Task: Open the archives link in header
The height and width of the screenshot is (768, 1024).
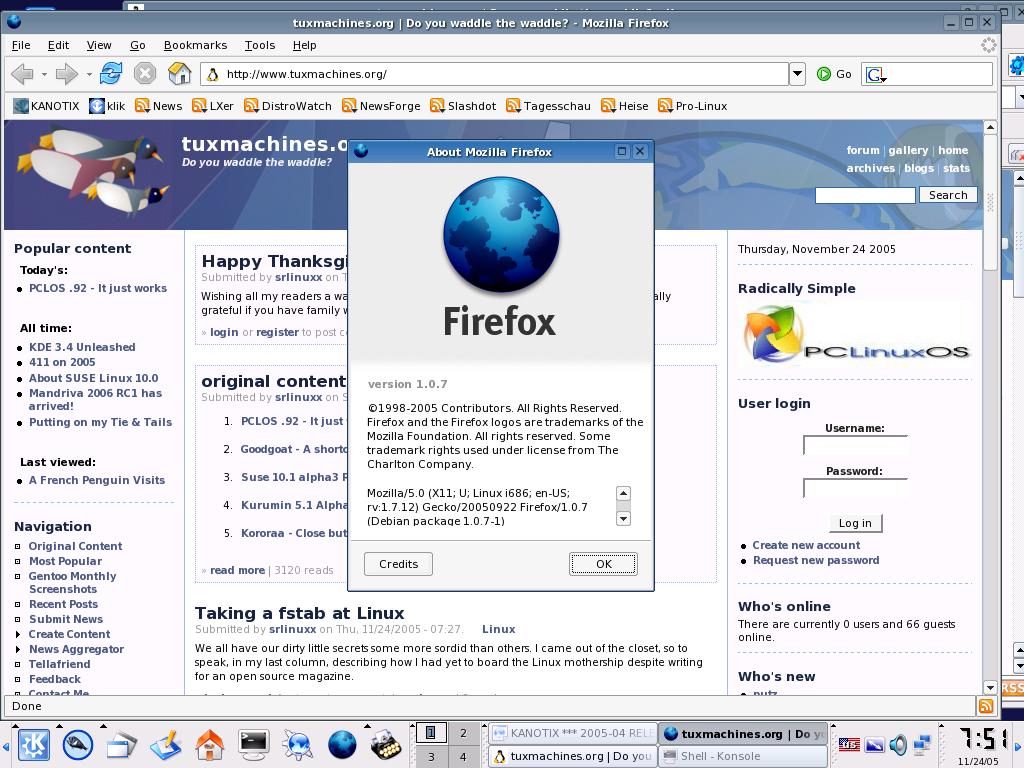Action: point(871,168)
